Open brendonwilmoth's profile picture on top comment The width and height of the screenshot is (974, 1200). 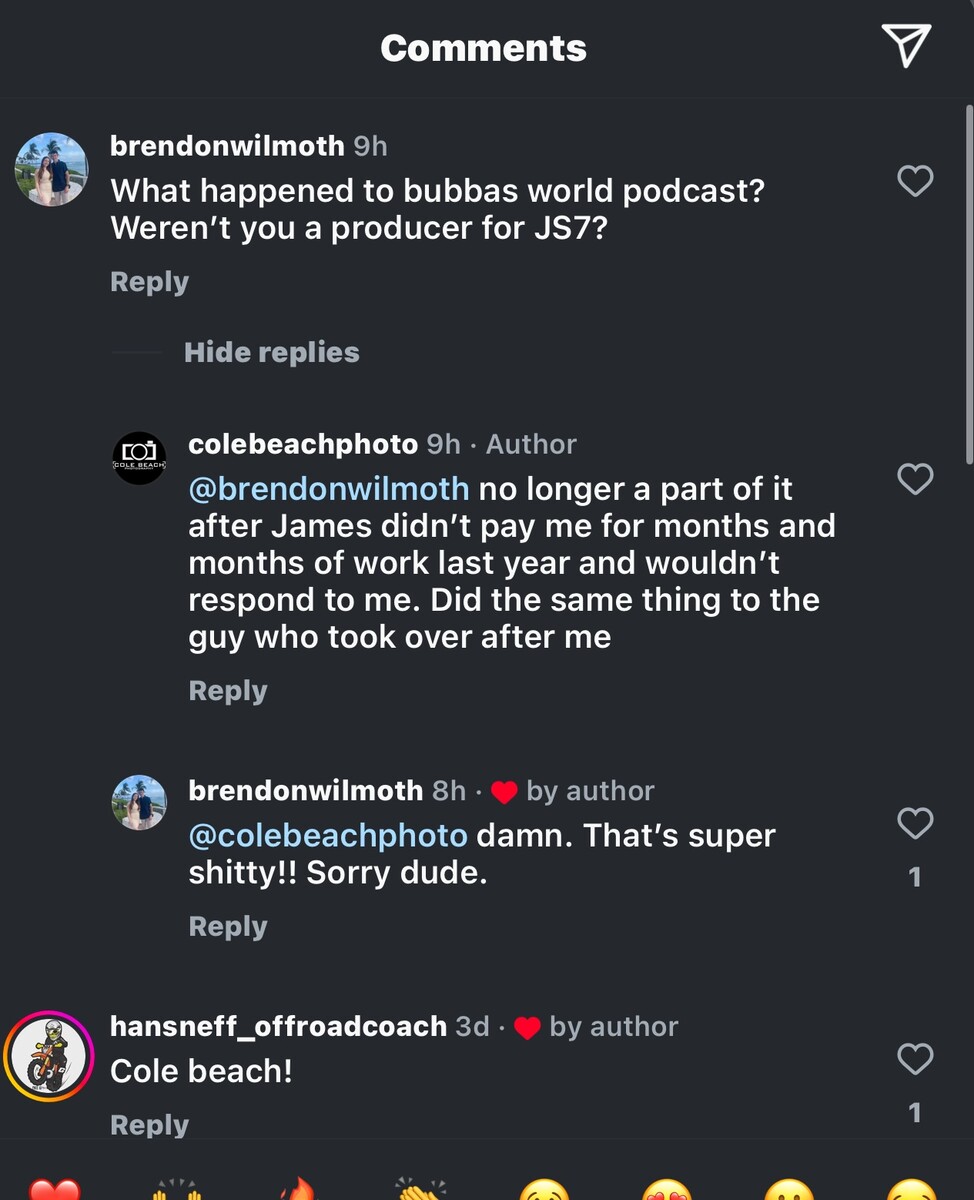pos(52,169)
